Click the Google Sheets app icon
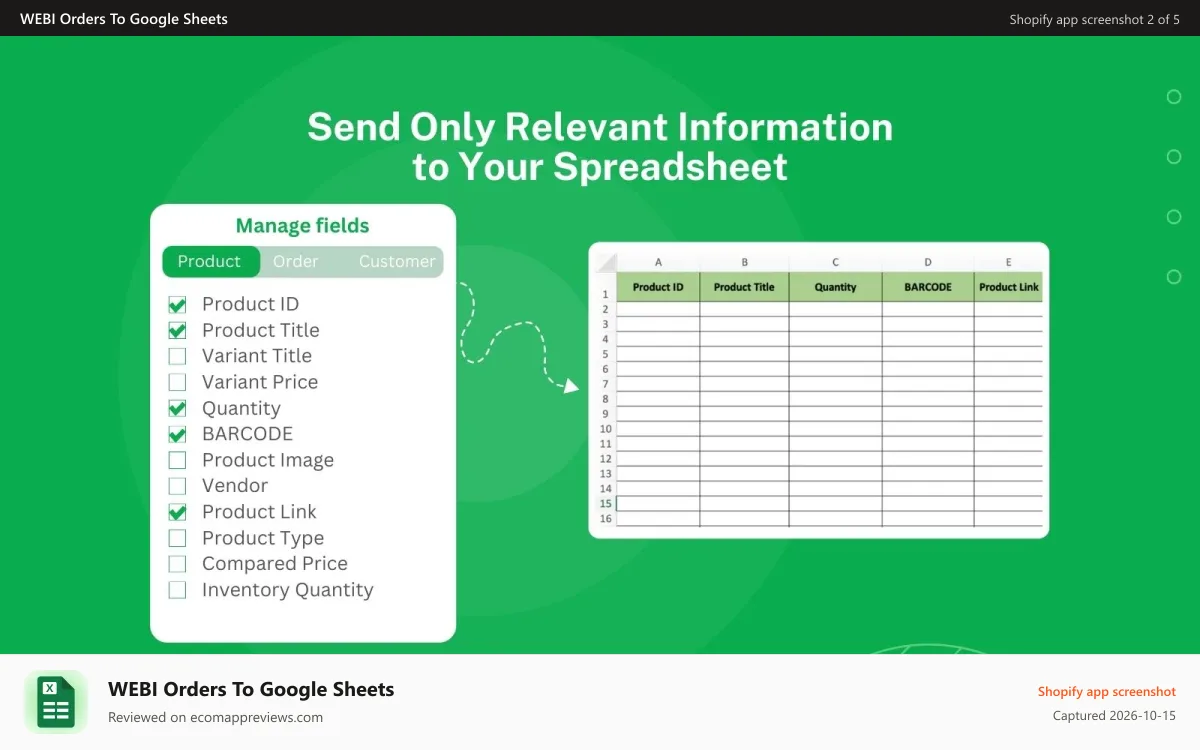Image resolution: width=1200 pixels, height=750 pixels. point(56,702)
